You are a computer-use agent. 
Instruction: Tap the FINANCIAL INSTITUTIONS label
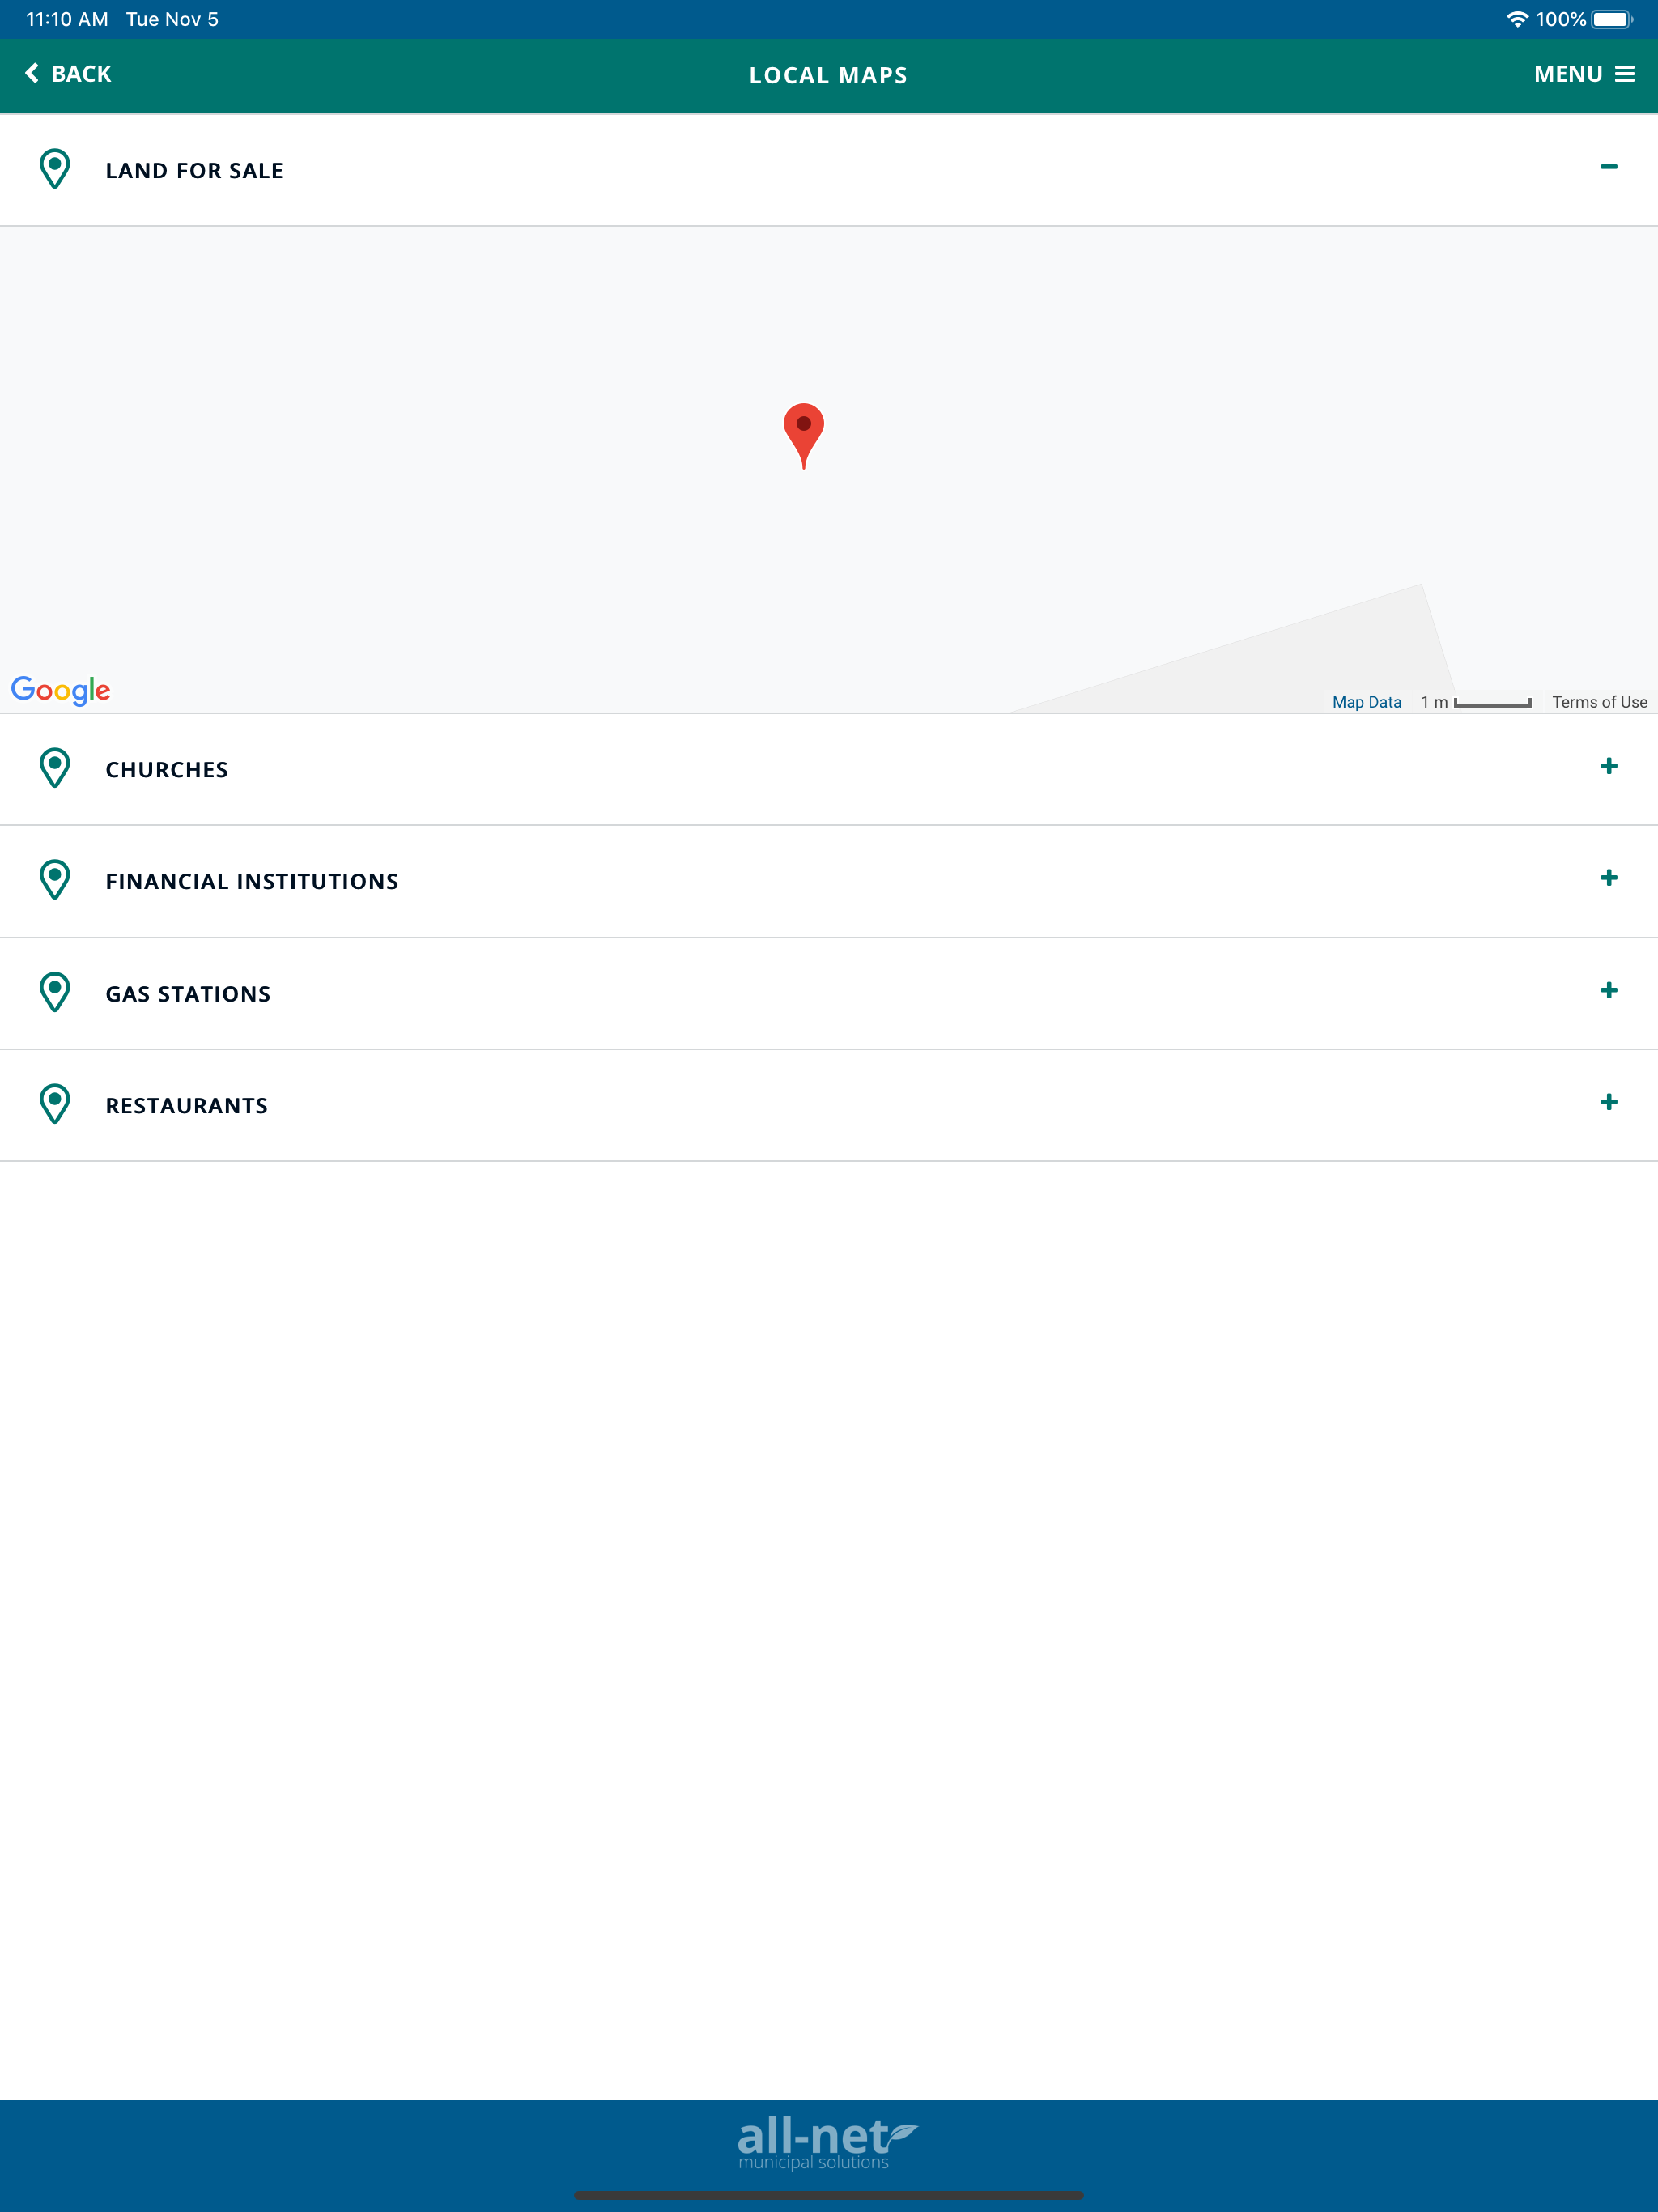[252, 882]
